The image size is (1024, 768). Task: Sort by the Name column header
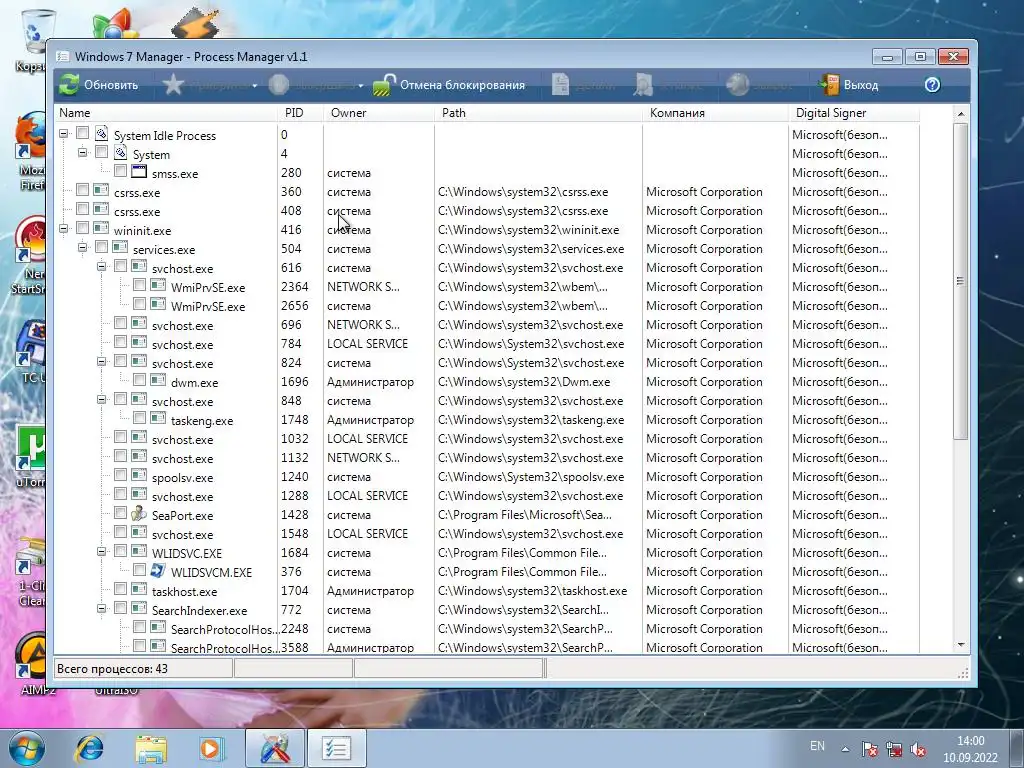pos(167,113)
